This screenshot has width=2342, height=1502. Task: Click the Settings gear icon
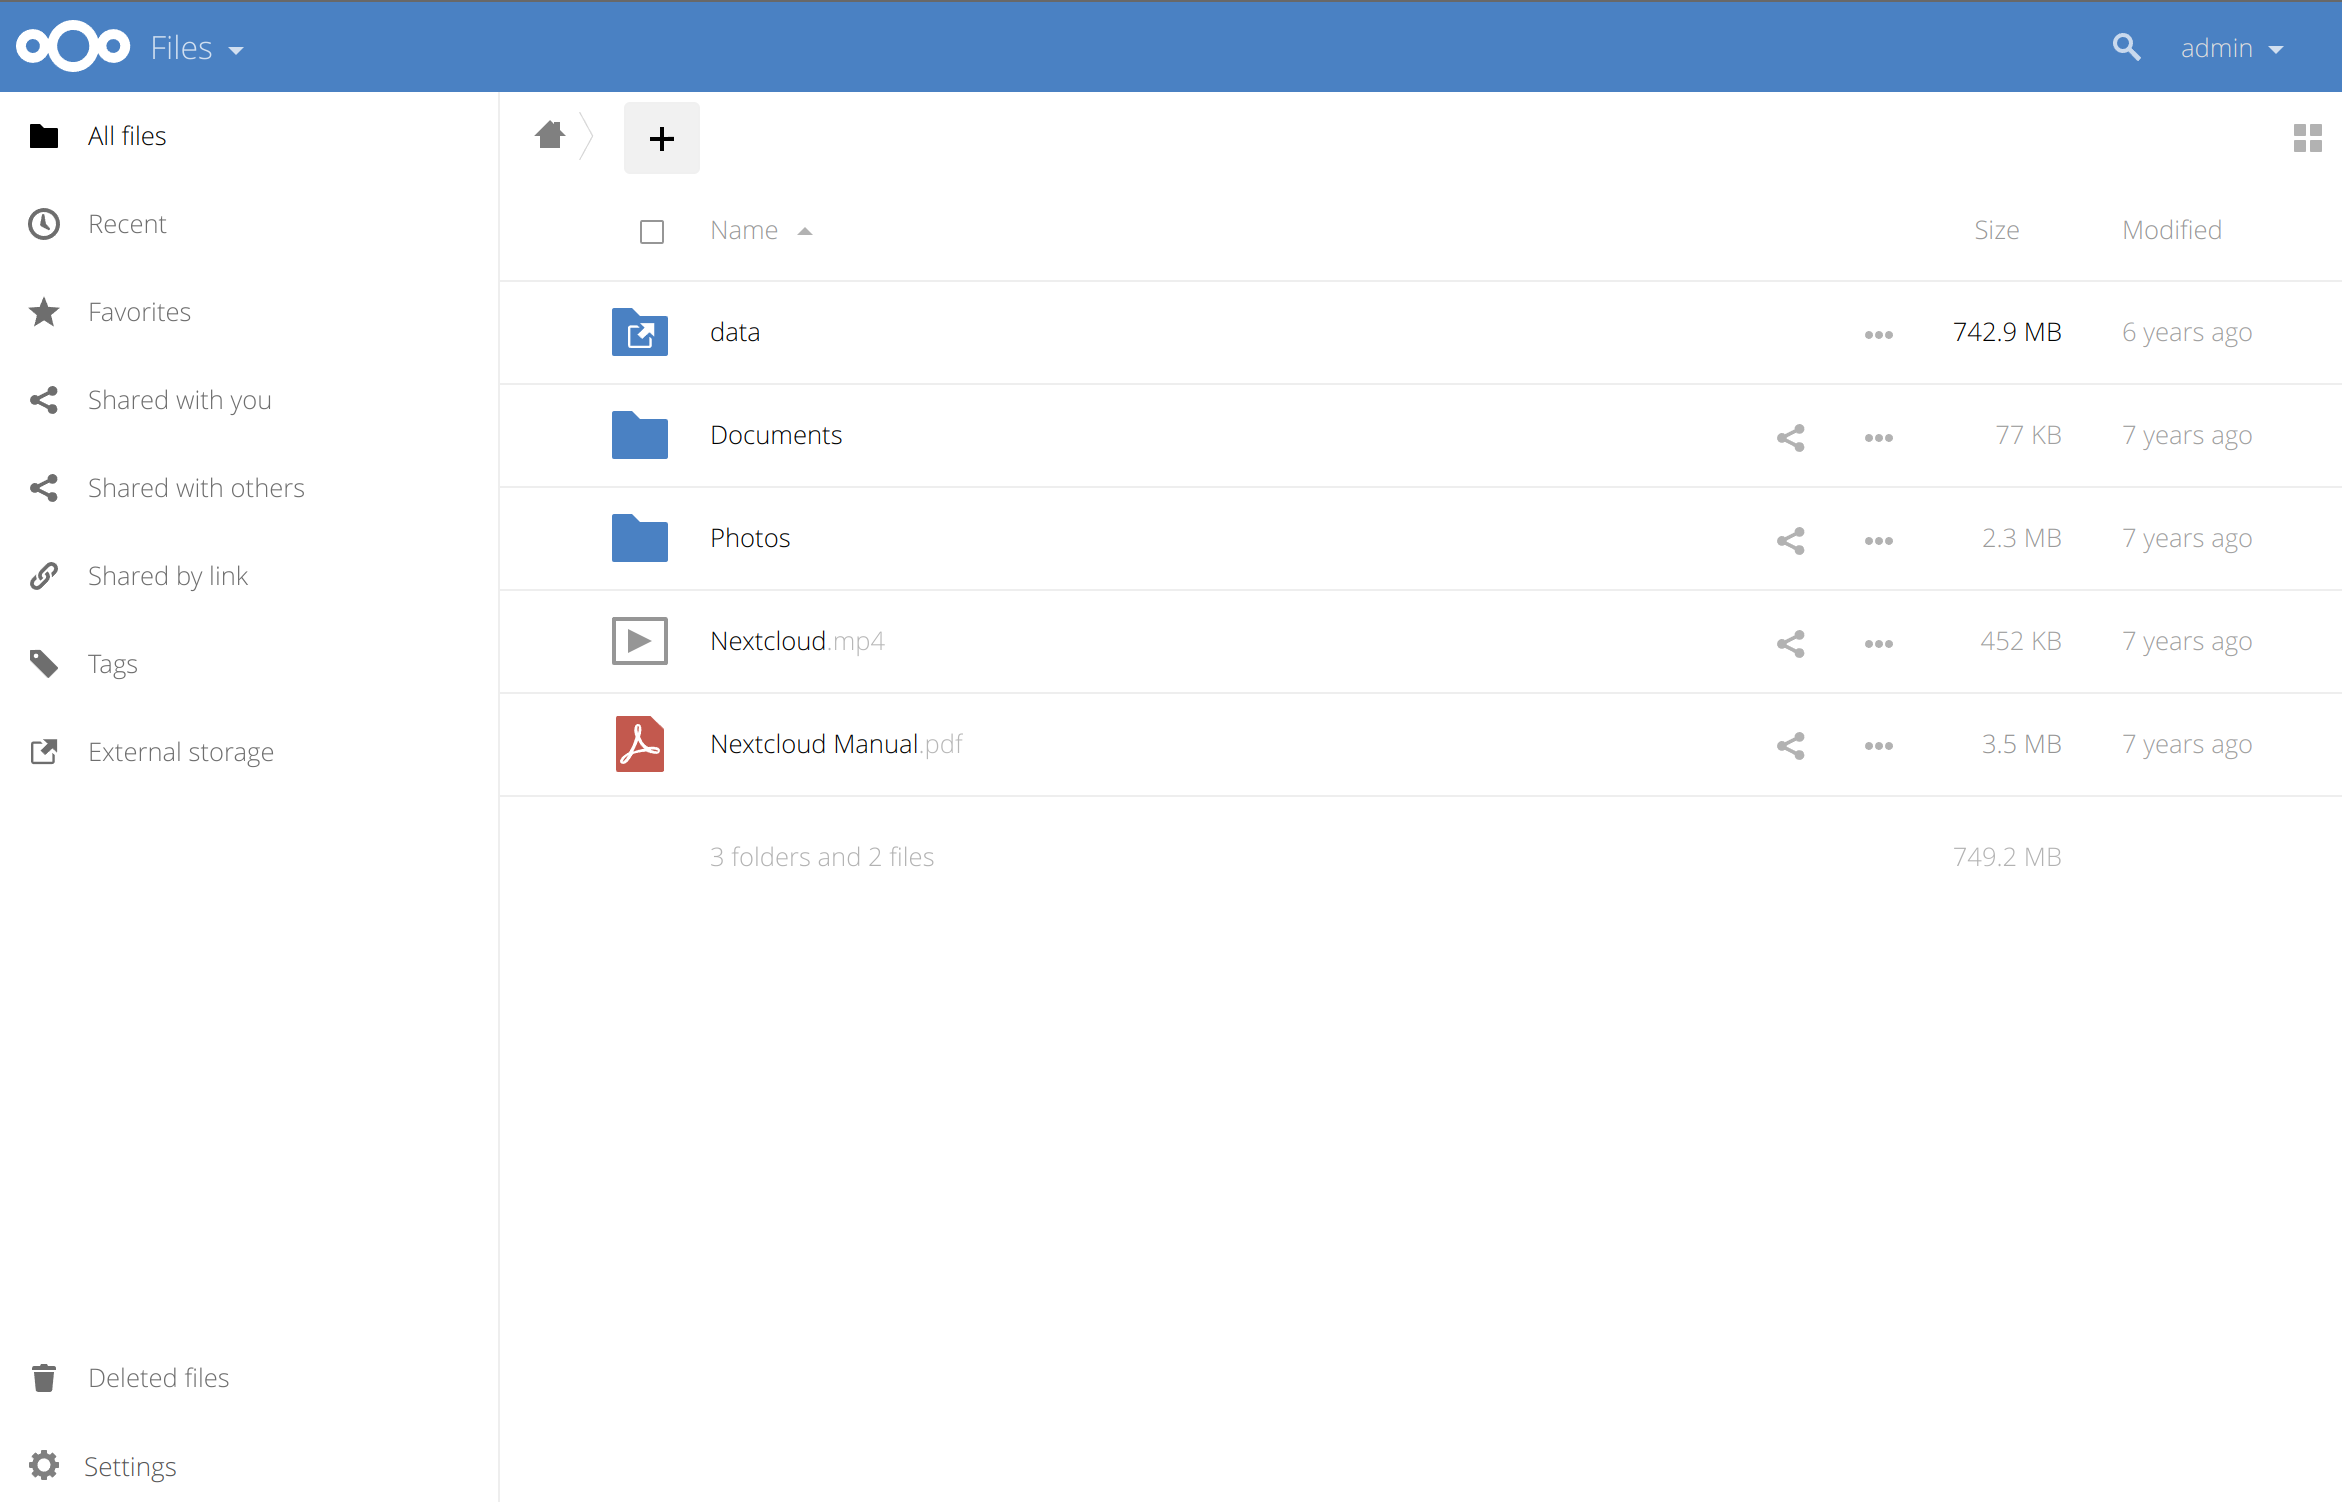point(44,1466)
